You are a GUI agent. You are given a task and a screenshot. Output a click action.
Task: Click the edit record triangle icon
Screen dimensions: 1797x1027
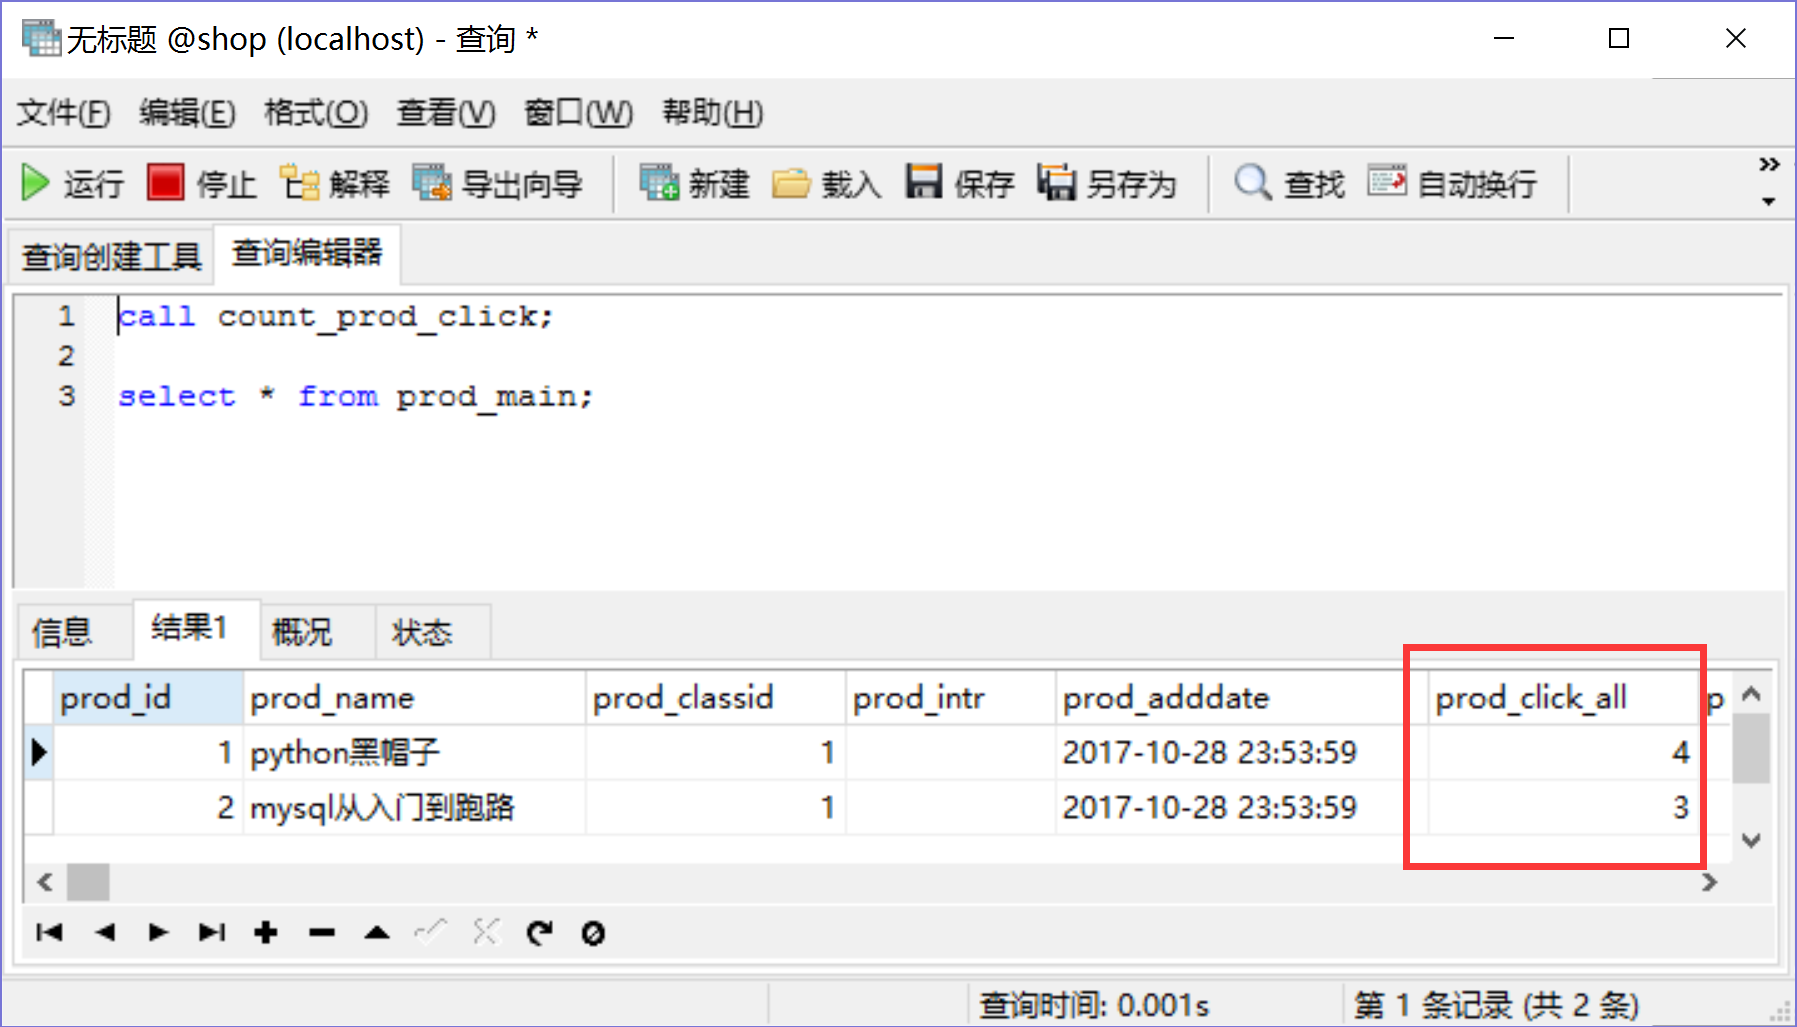click(377, 933)
